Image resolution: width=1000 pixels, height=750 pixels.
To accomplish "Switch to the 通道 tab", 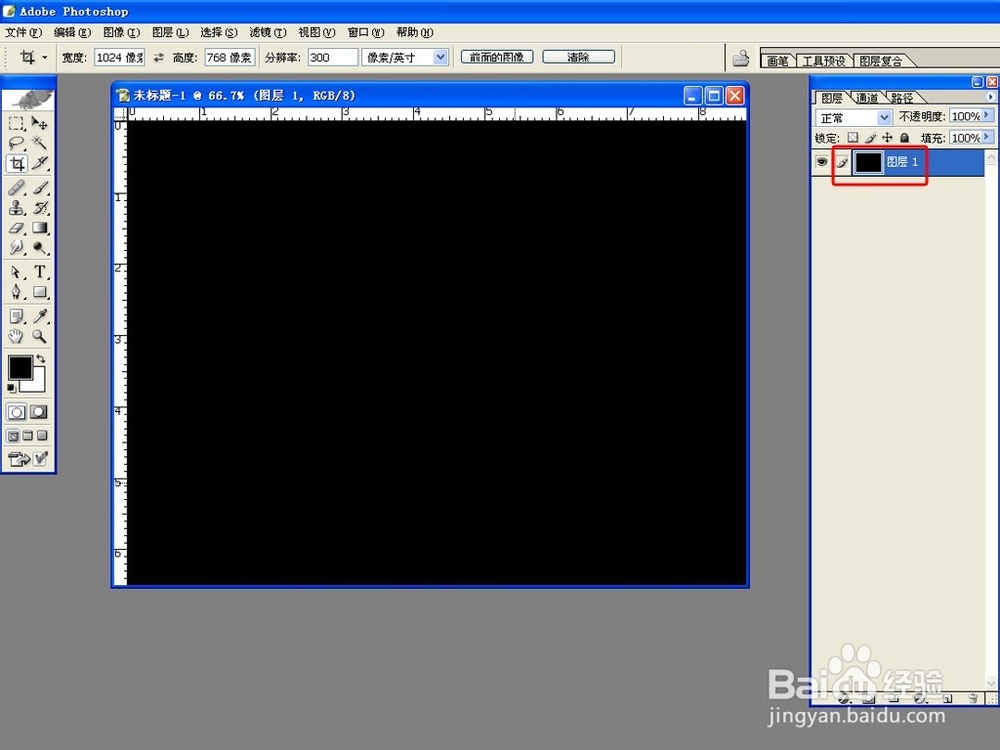I will [867, 98].
